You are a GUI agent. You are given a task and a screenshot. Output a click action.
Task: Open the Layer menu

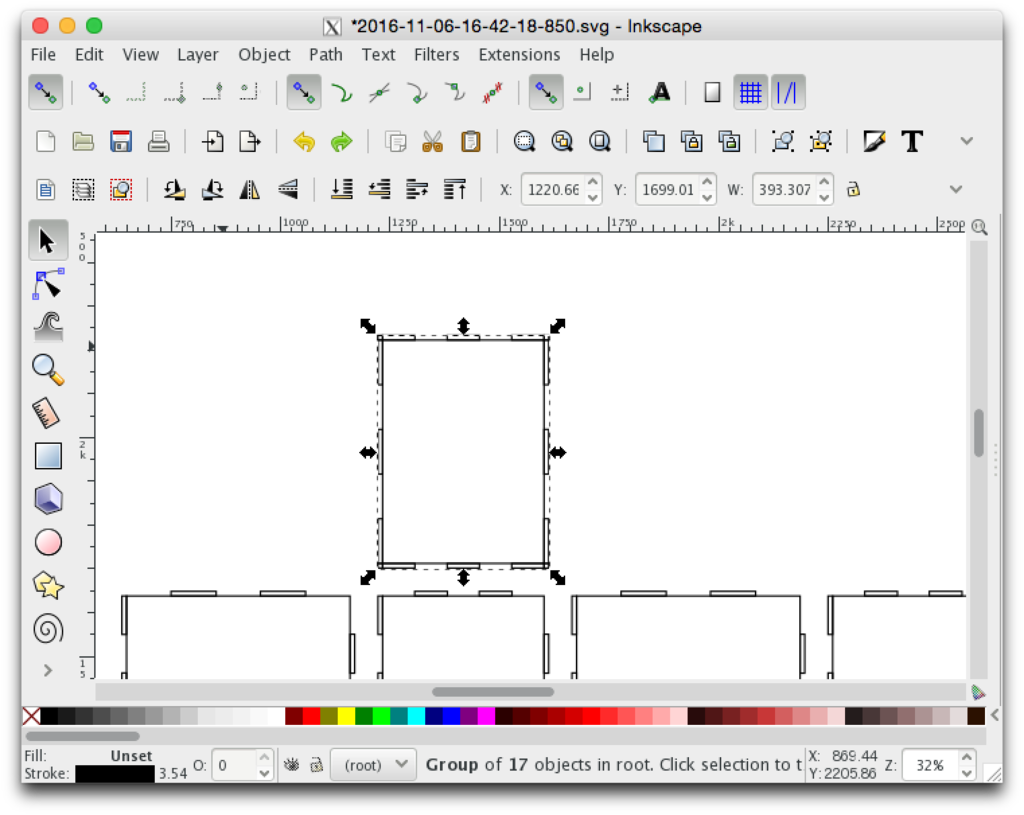(198, 54)
